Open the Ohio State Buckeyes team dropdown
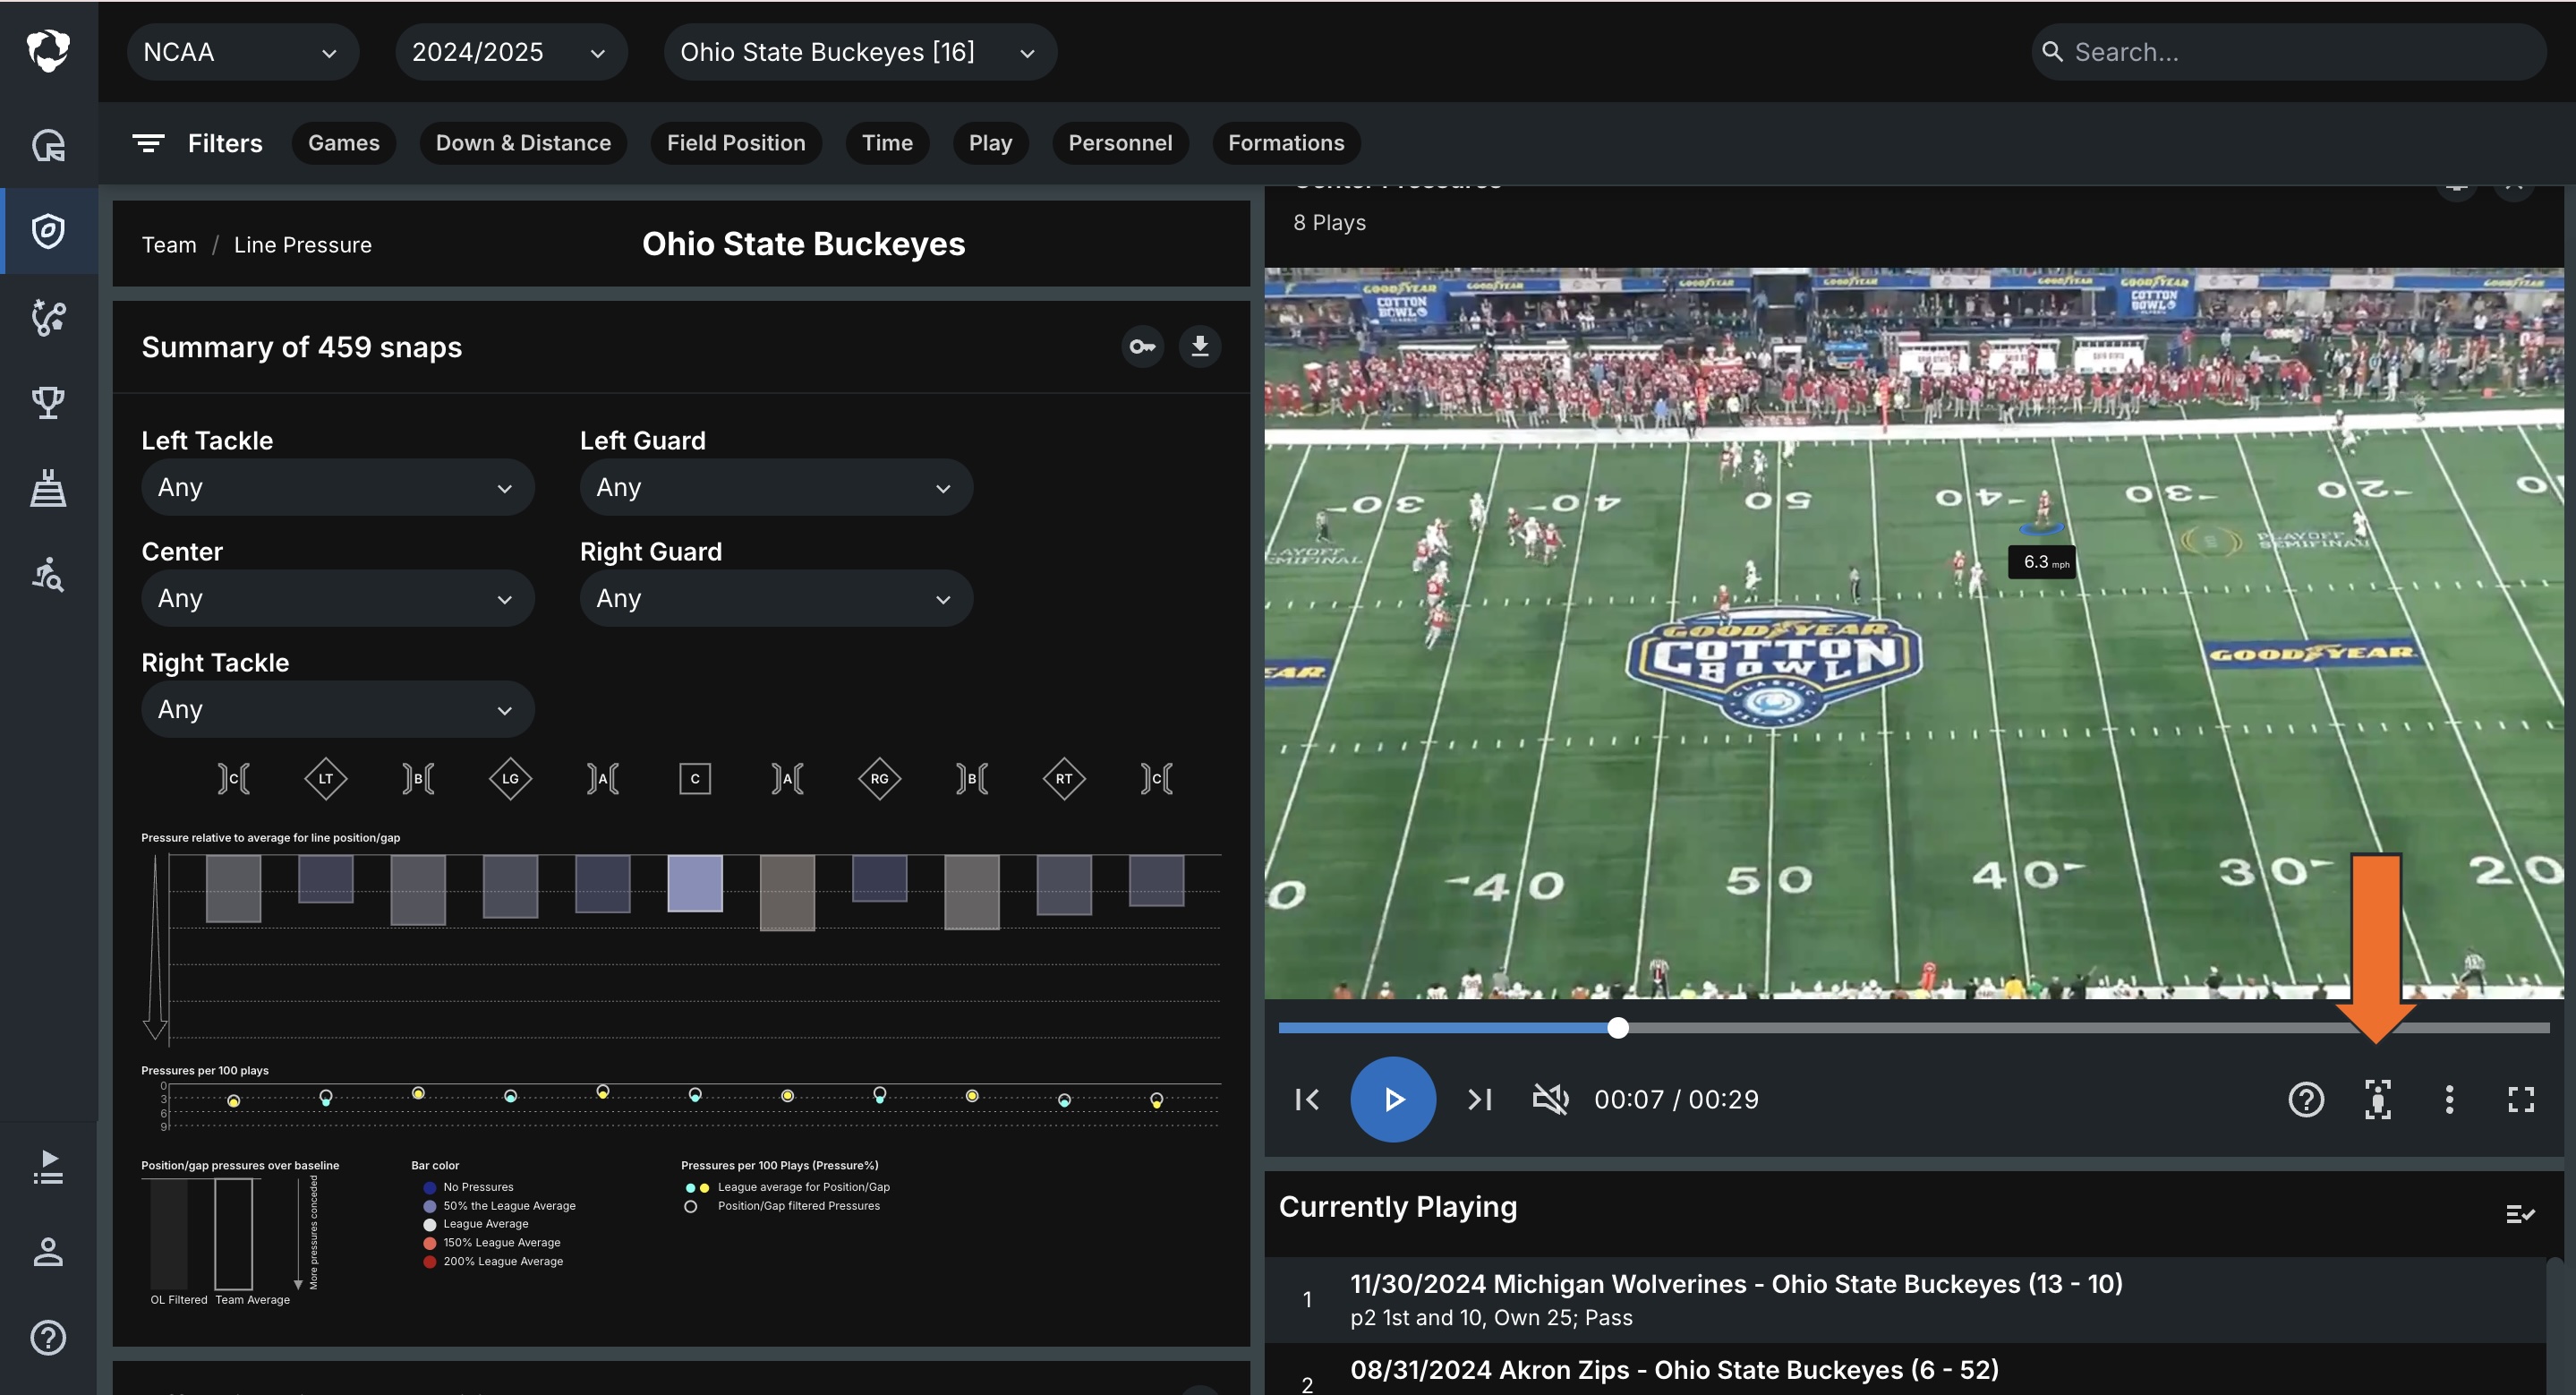 coord(860,52)
